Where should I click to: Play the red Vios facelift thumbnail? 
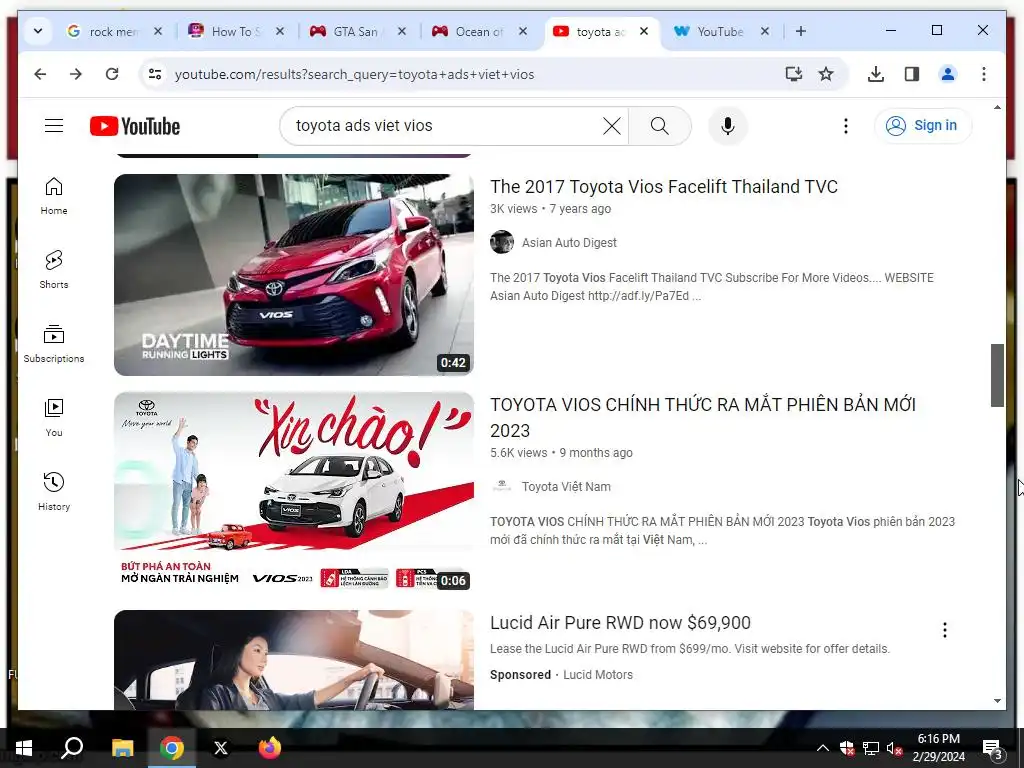pyautogui.click(x=294, y=275)
